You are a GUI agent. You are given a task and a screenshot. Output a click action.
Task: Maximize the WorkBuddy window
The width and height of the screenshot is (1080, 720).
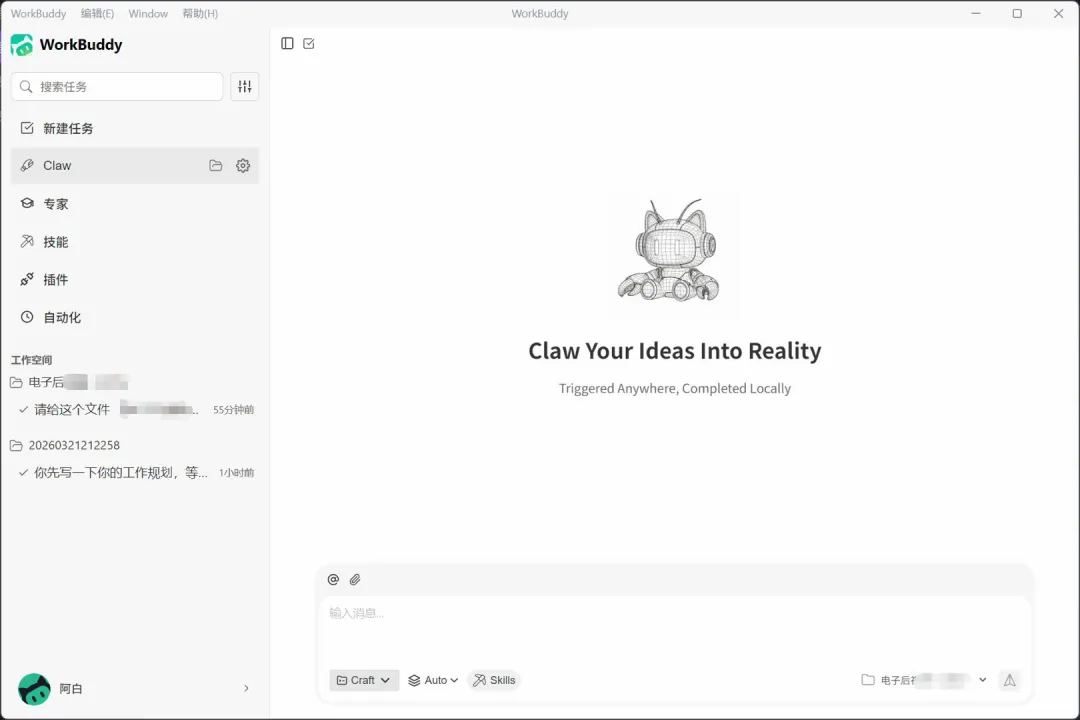pos(1017,14)
